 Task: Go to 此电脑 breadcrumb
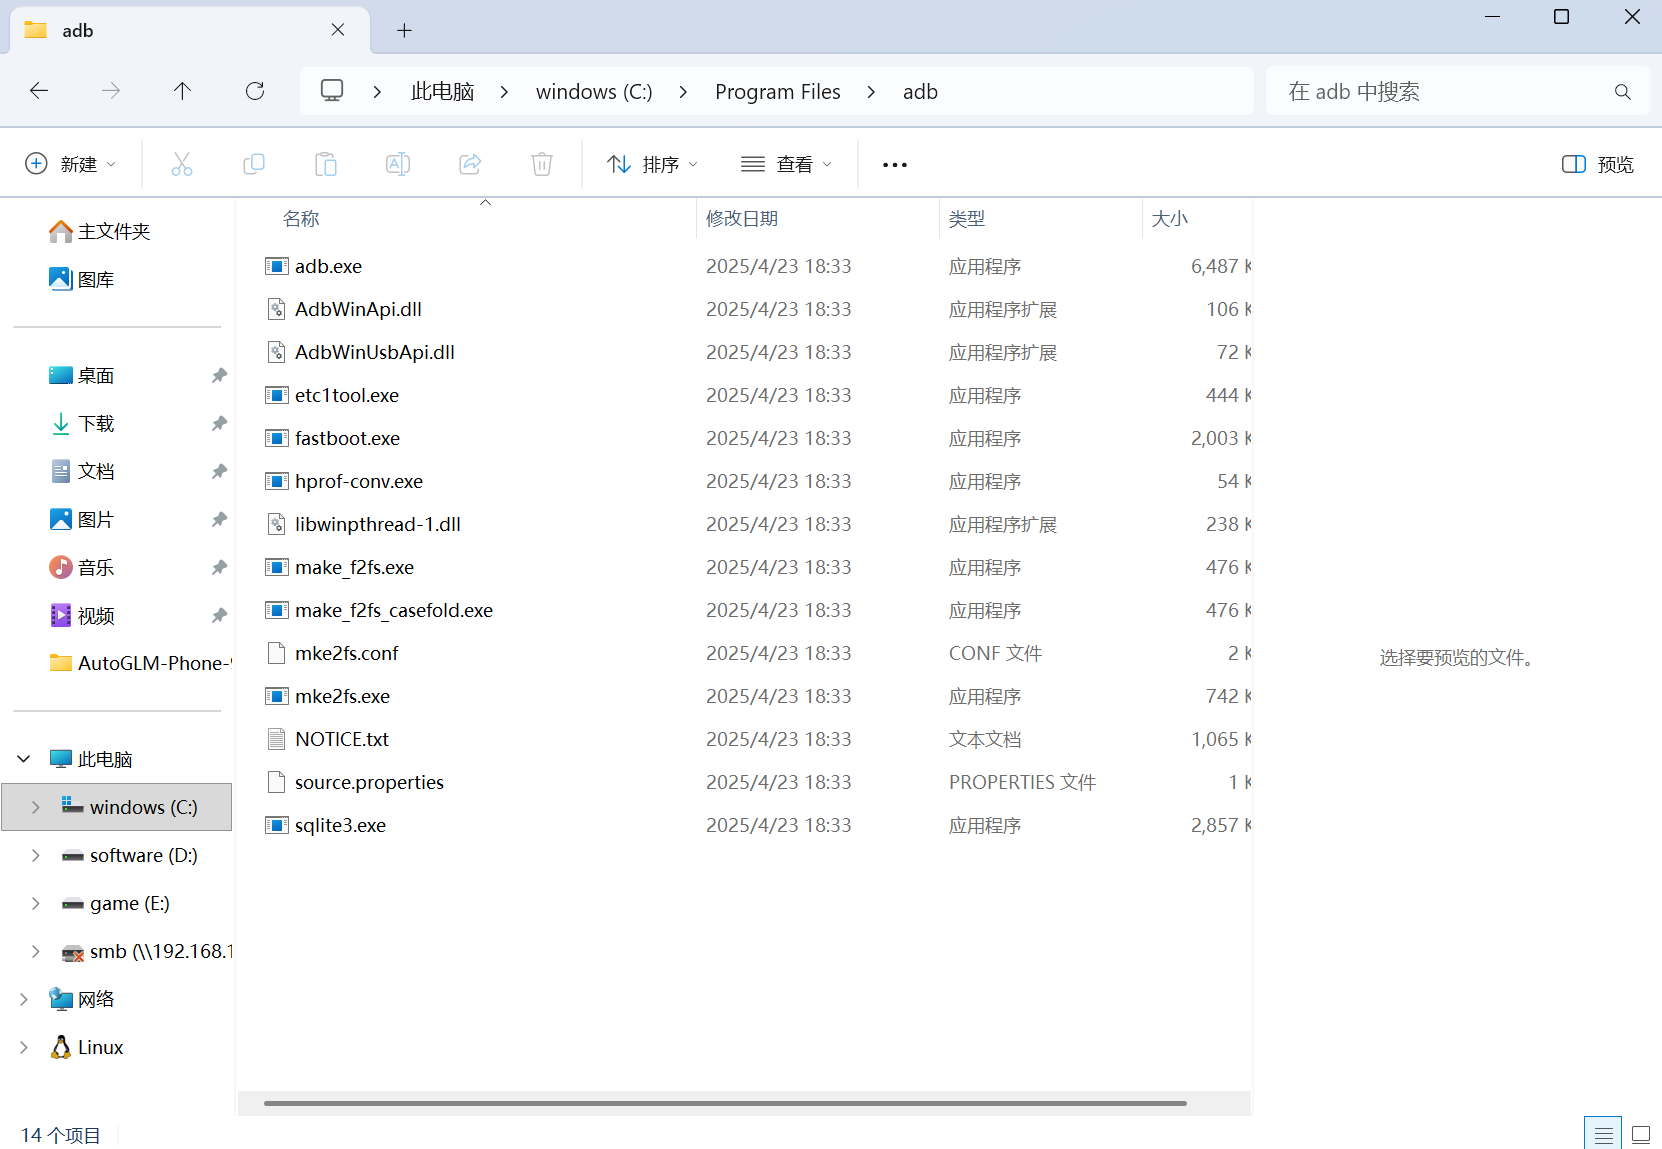[x=442, y=92]
